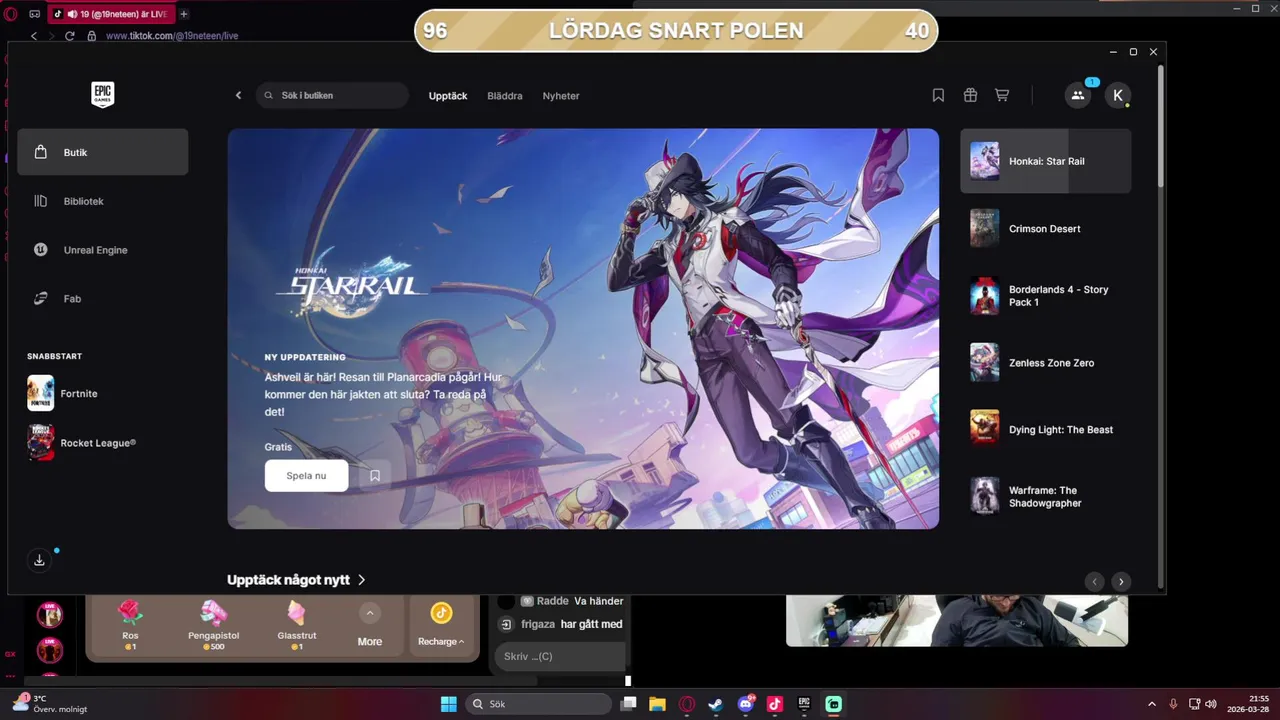Open Task View on the taskbar
This screenshot has height=720, width=1280.
click(x=628, y=704)
